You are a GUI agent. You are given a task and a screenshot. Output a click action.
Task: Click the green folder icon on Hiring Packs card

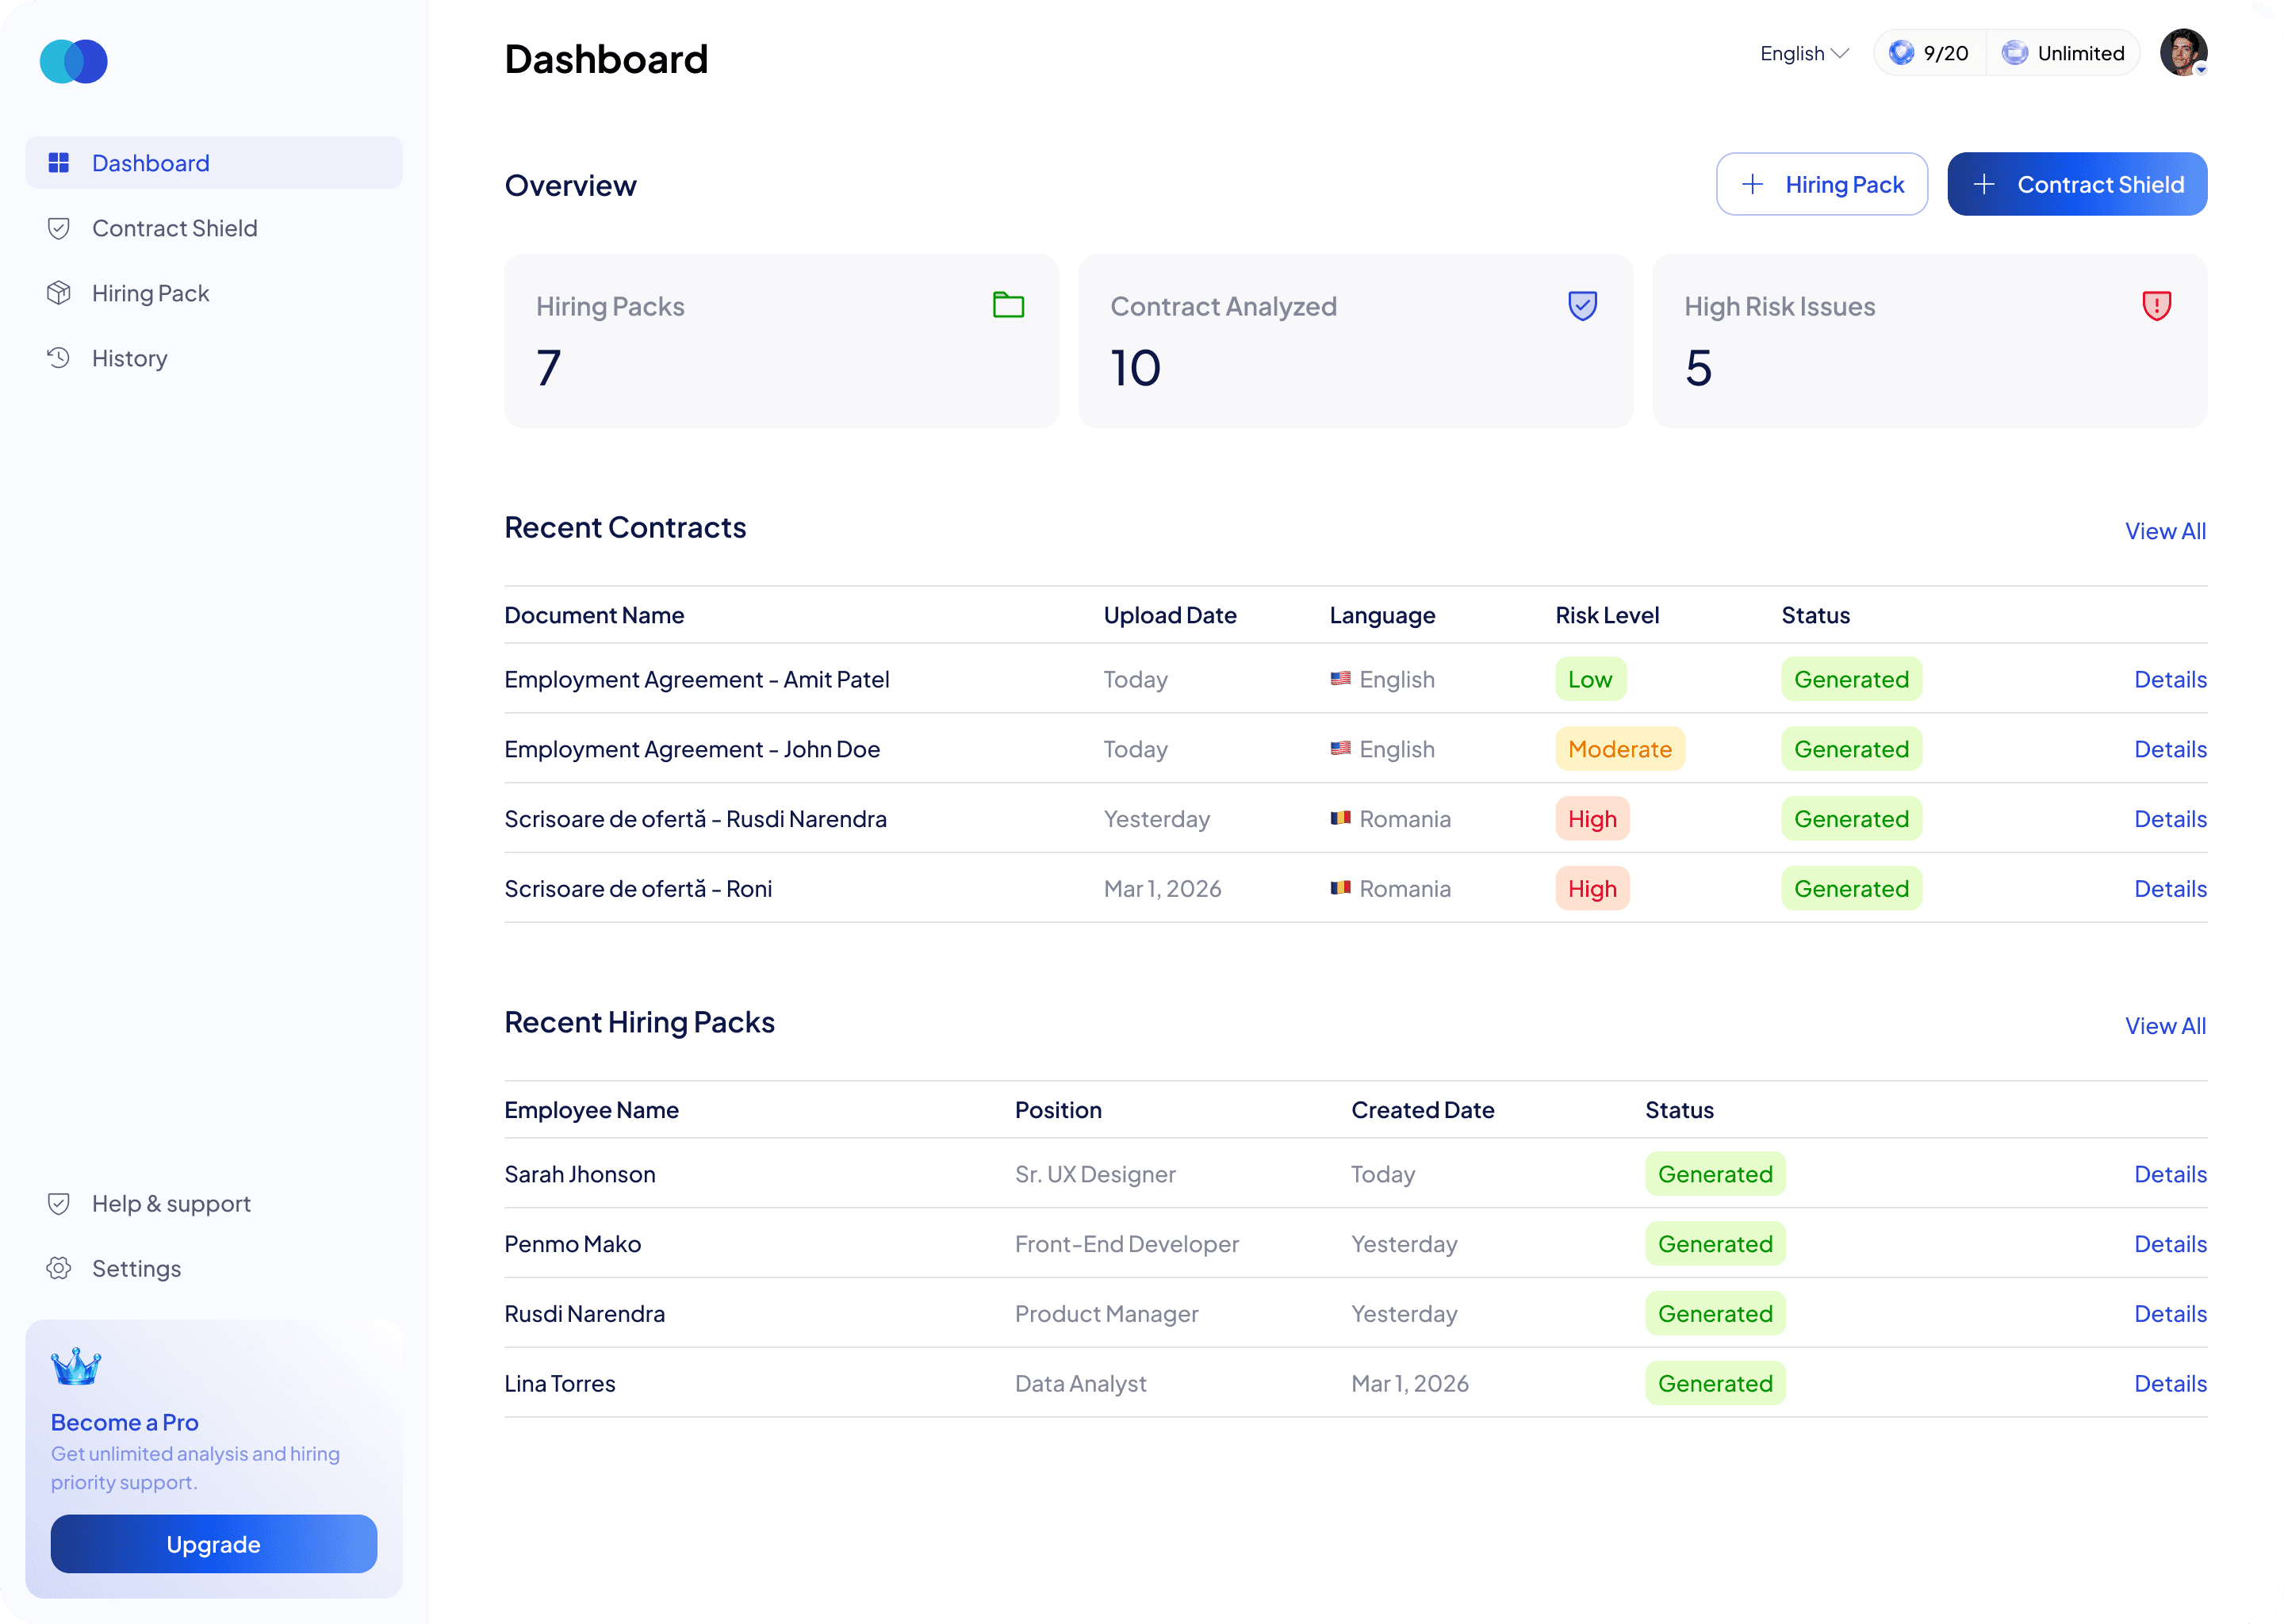pos(1008,304)
